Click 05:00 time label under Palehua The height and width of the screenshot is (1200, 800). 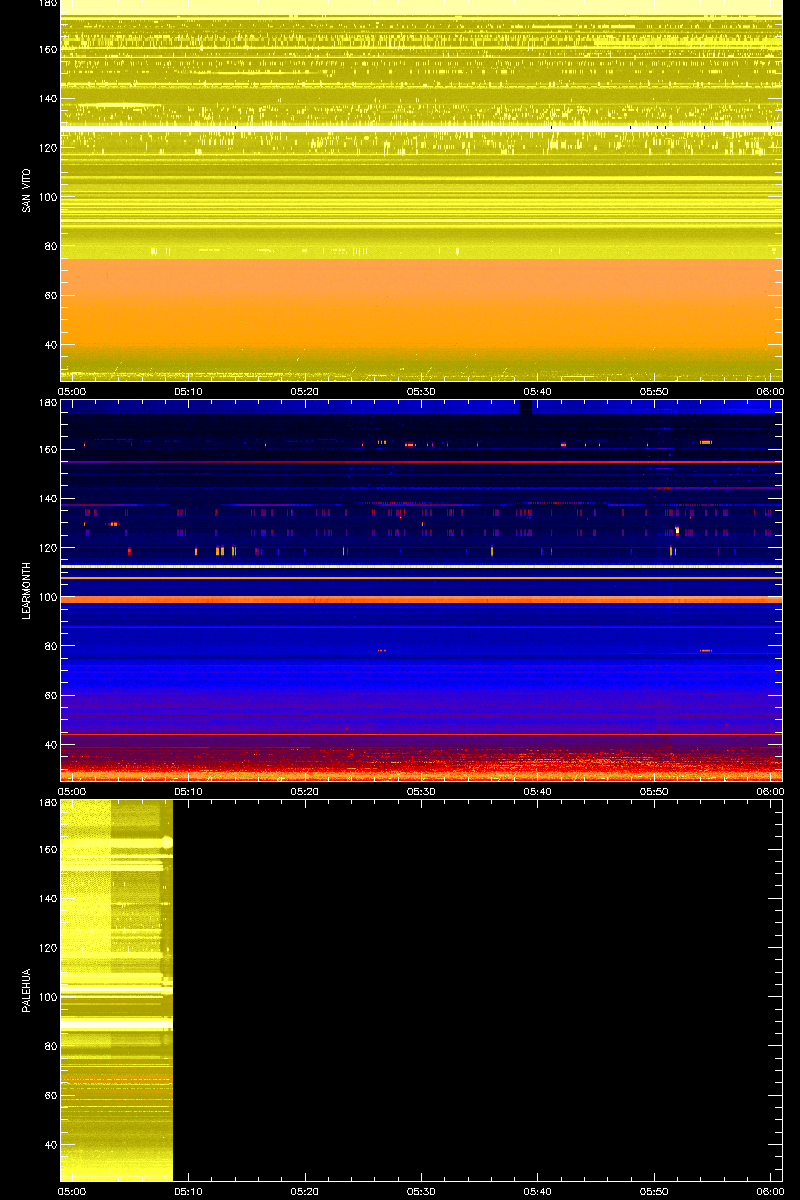(72, 1191)
